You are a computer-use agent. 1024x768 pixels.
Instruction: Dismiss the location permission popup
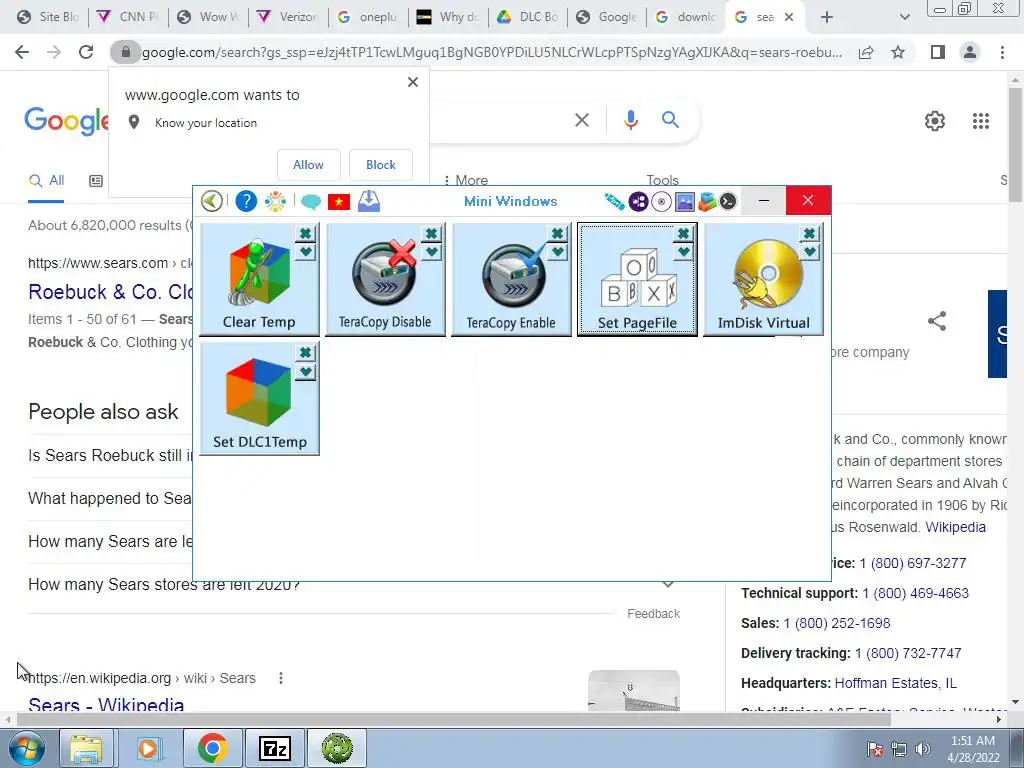pos(413,82)
